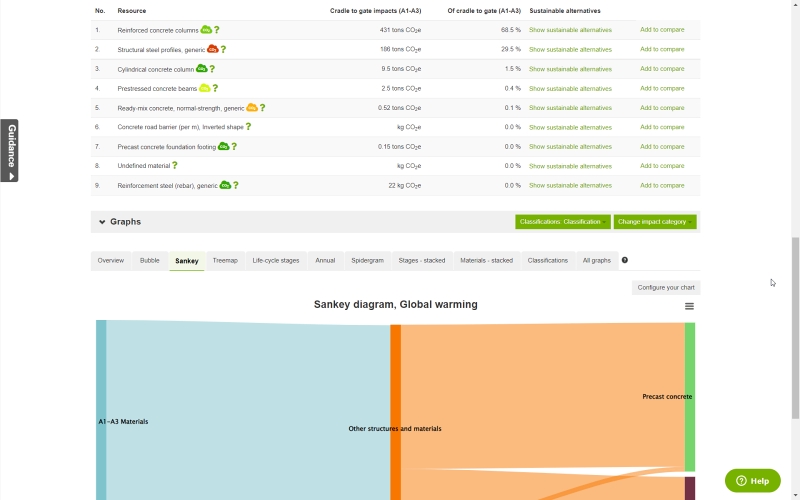The height and width of the screenshot is (500, 800).
Task: Add Structural steel profiles to compare
Action: [662, 49]
